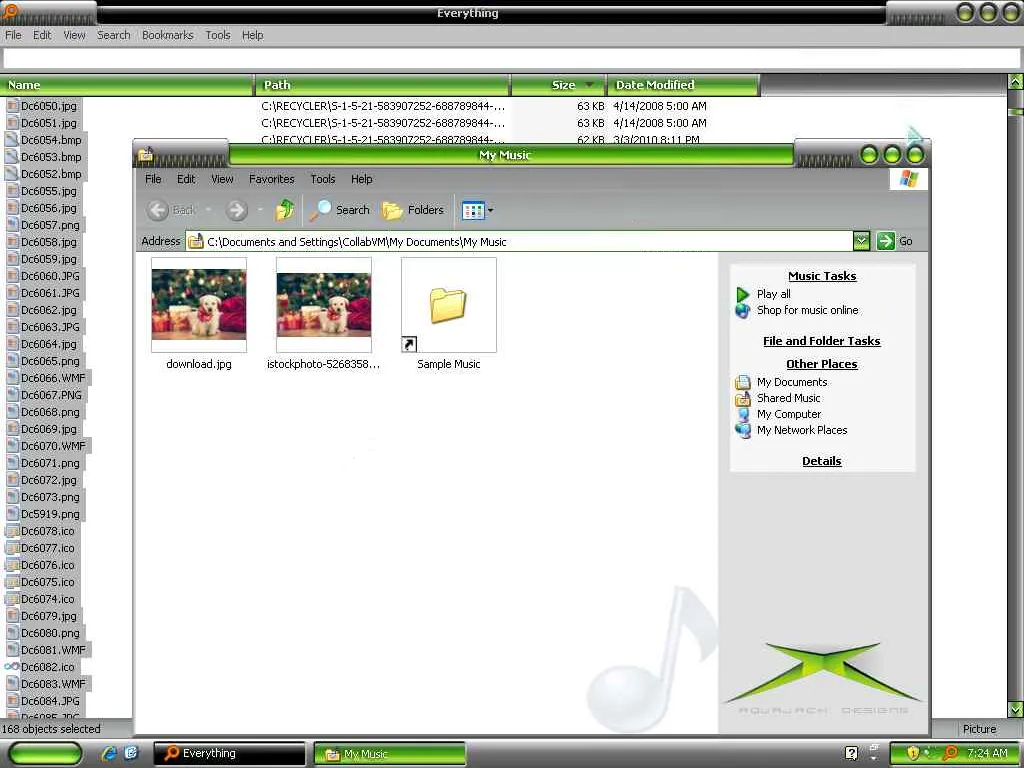Click the Back arrow in My Music
1024x768 pixels.
pos(170,210)
